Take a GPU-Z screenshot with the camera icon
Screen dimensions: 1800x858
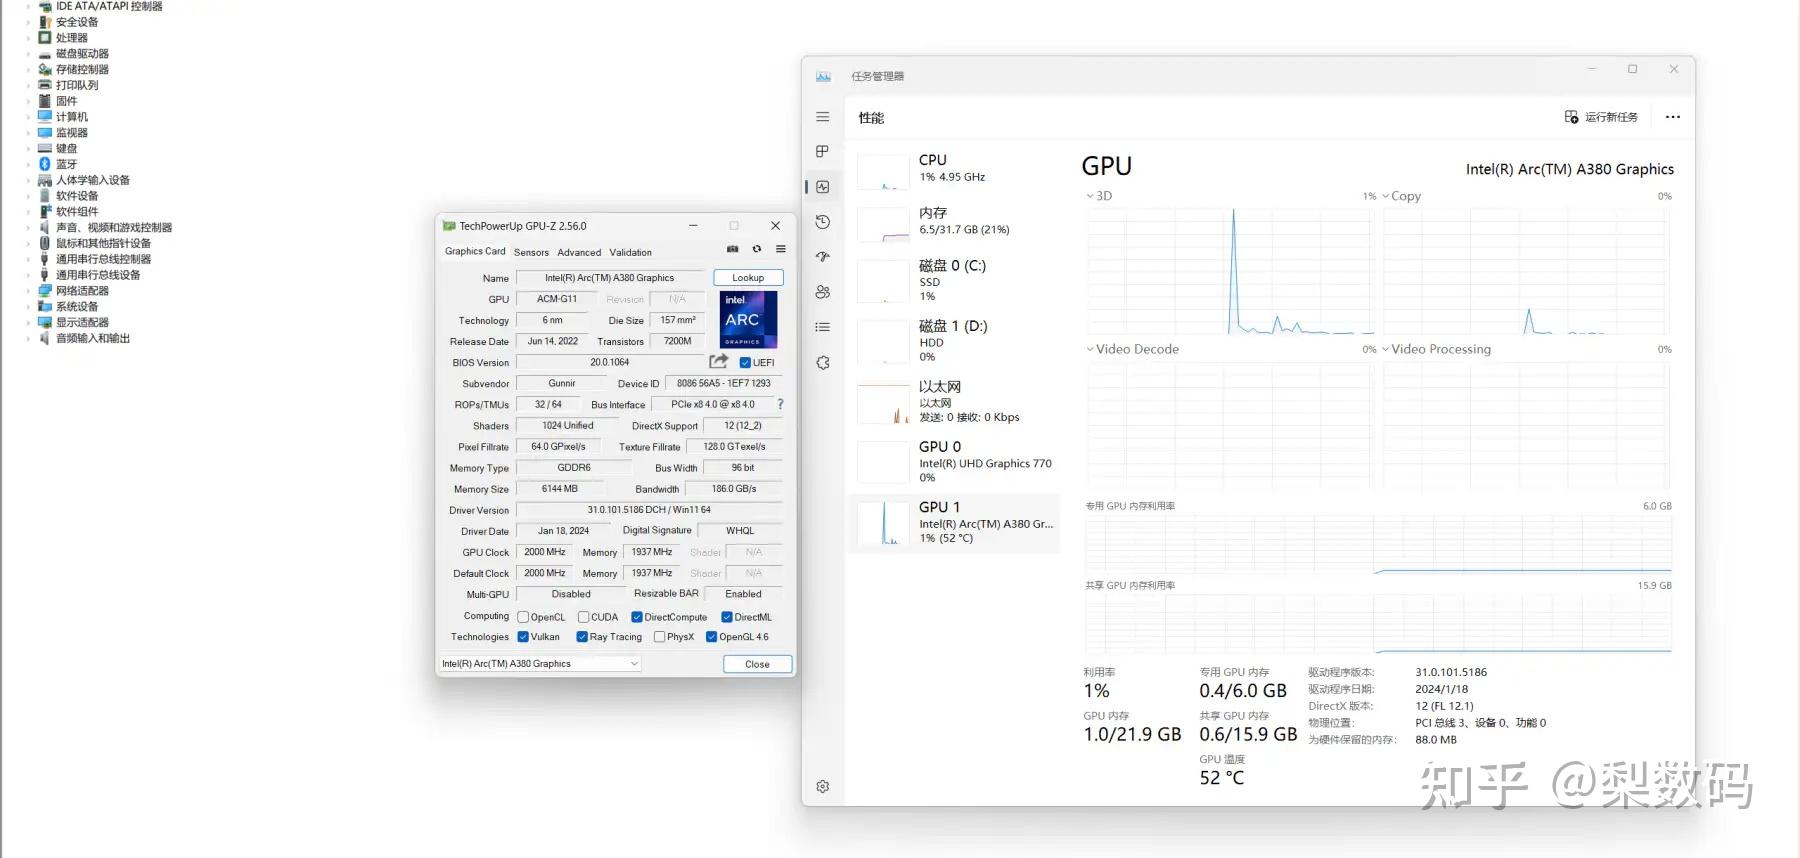point(732,249)
